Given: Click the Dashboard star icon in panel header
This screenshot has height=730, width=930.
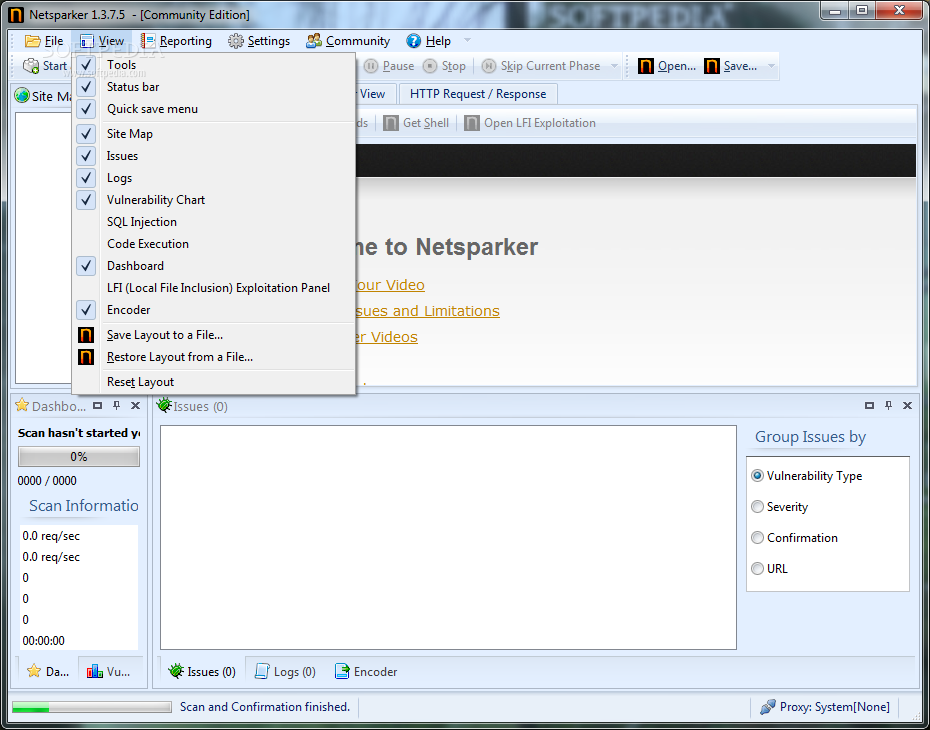Looking at the screenshot, I should 22,406.
